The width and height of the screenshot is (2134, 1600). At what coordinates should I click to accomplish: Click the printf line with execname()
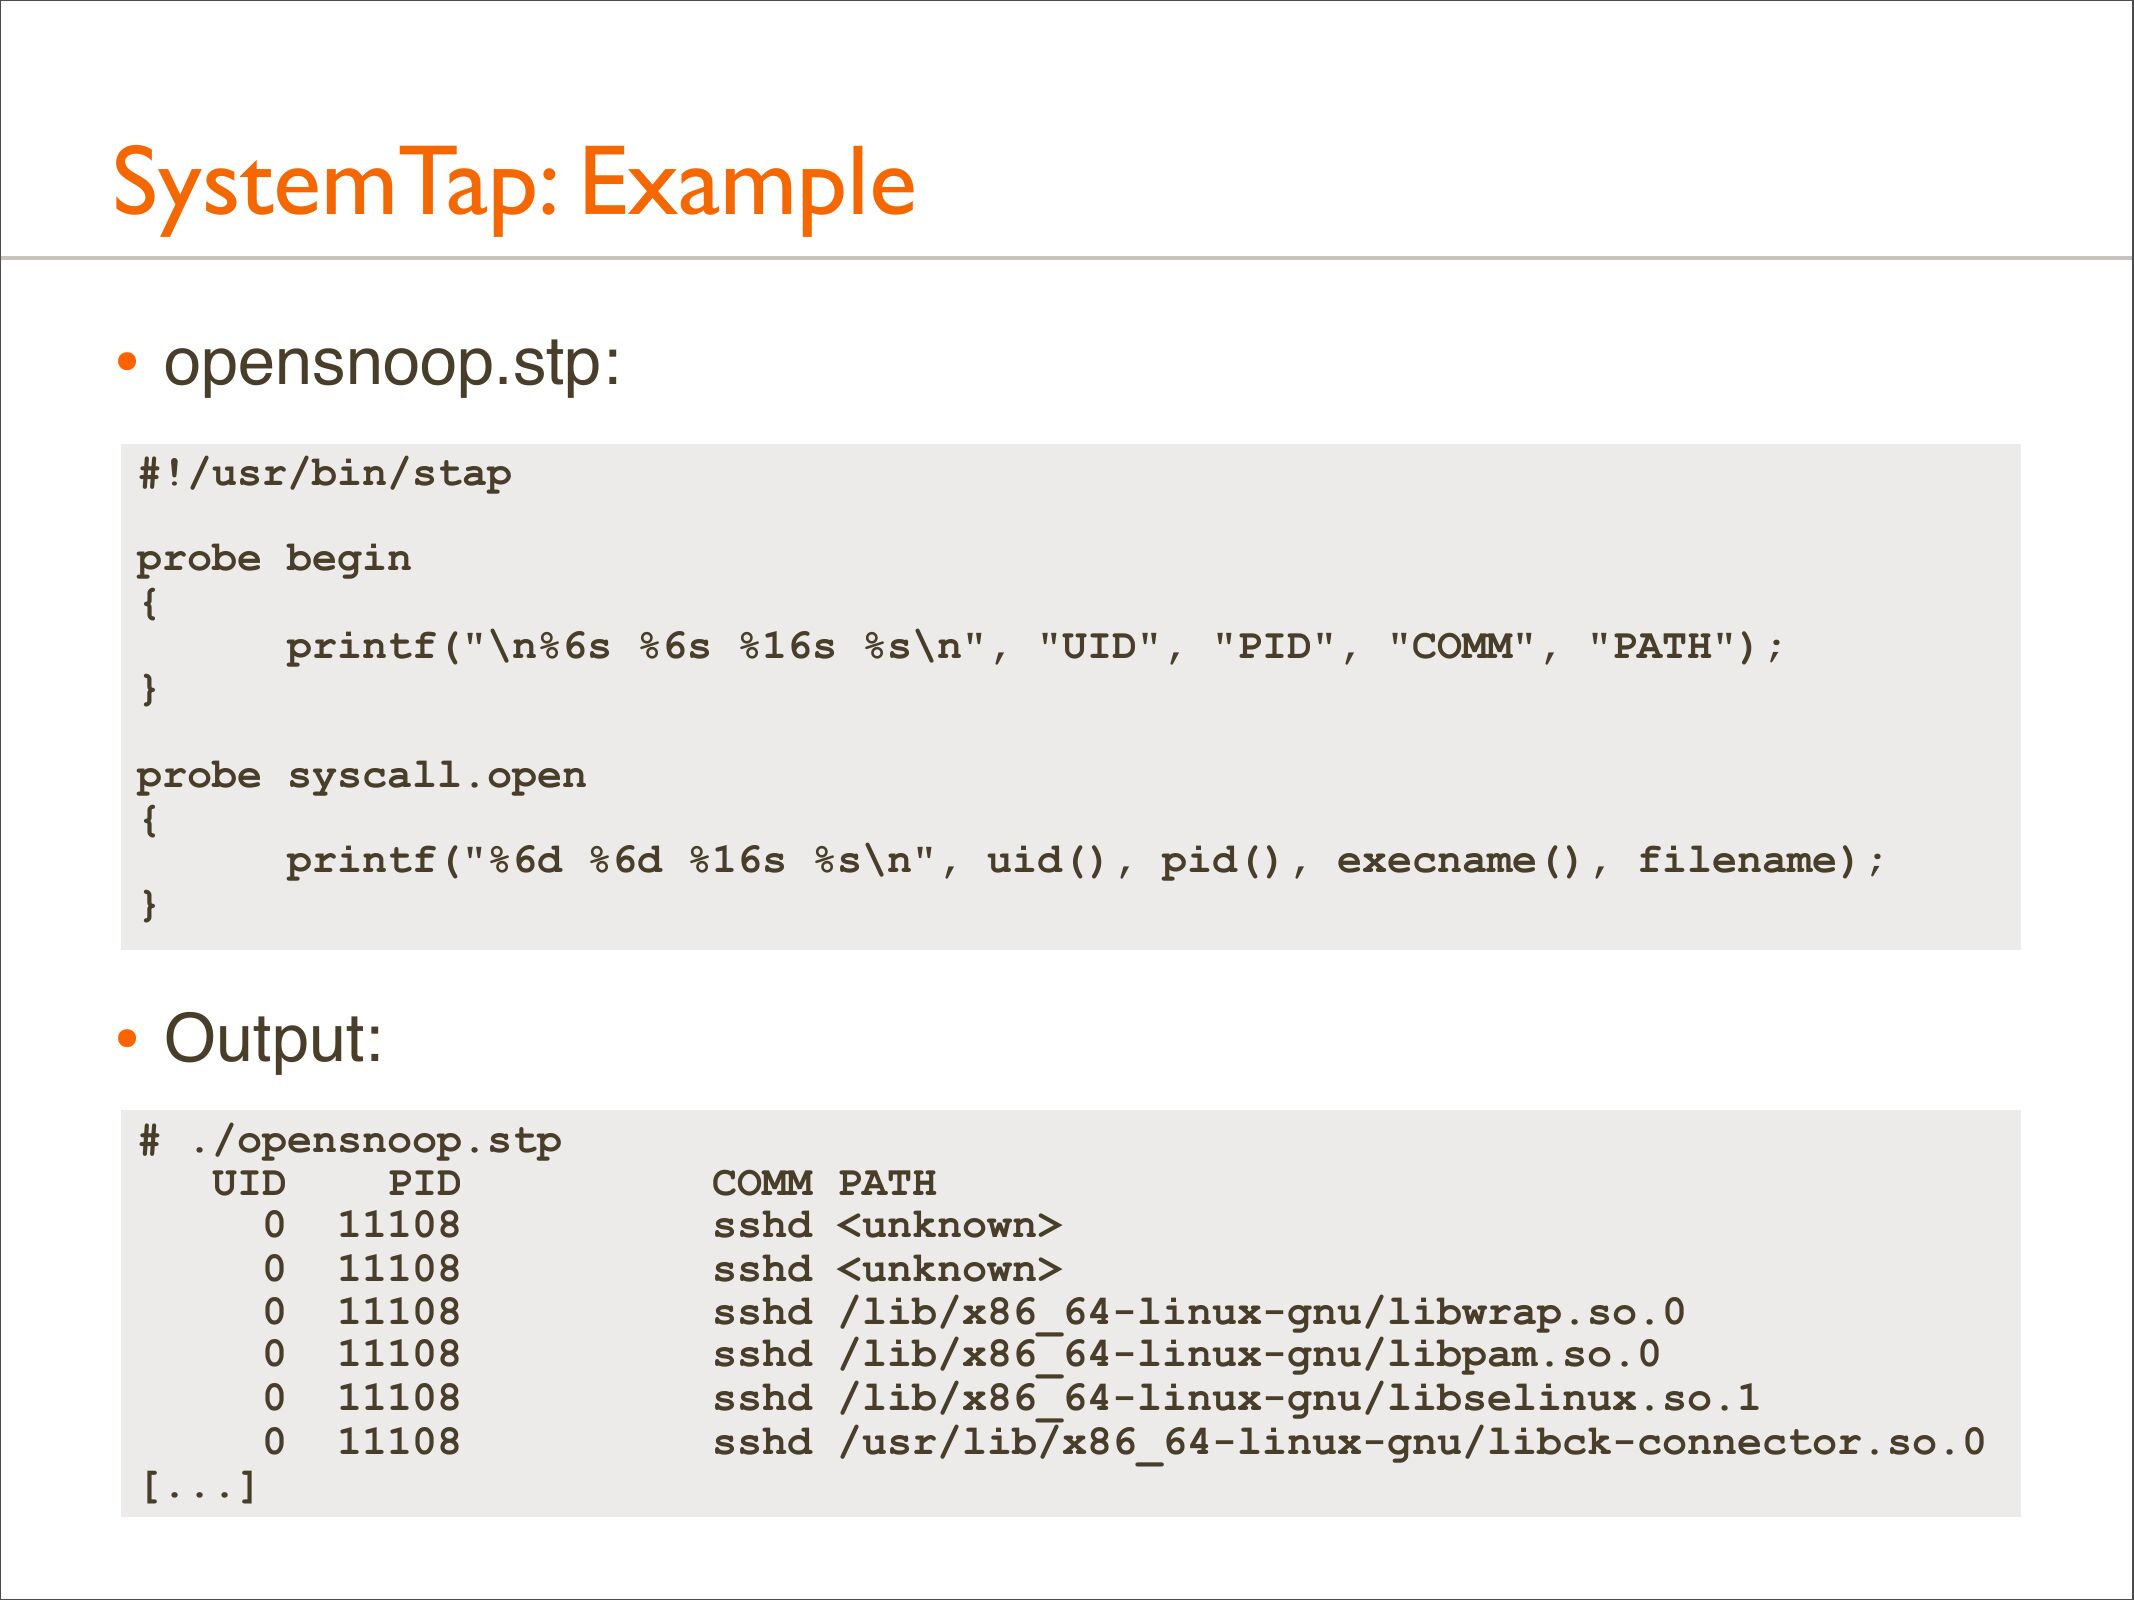click(x=1084, y=860)
